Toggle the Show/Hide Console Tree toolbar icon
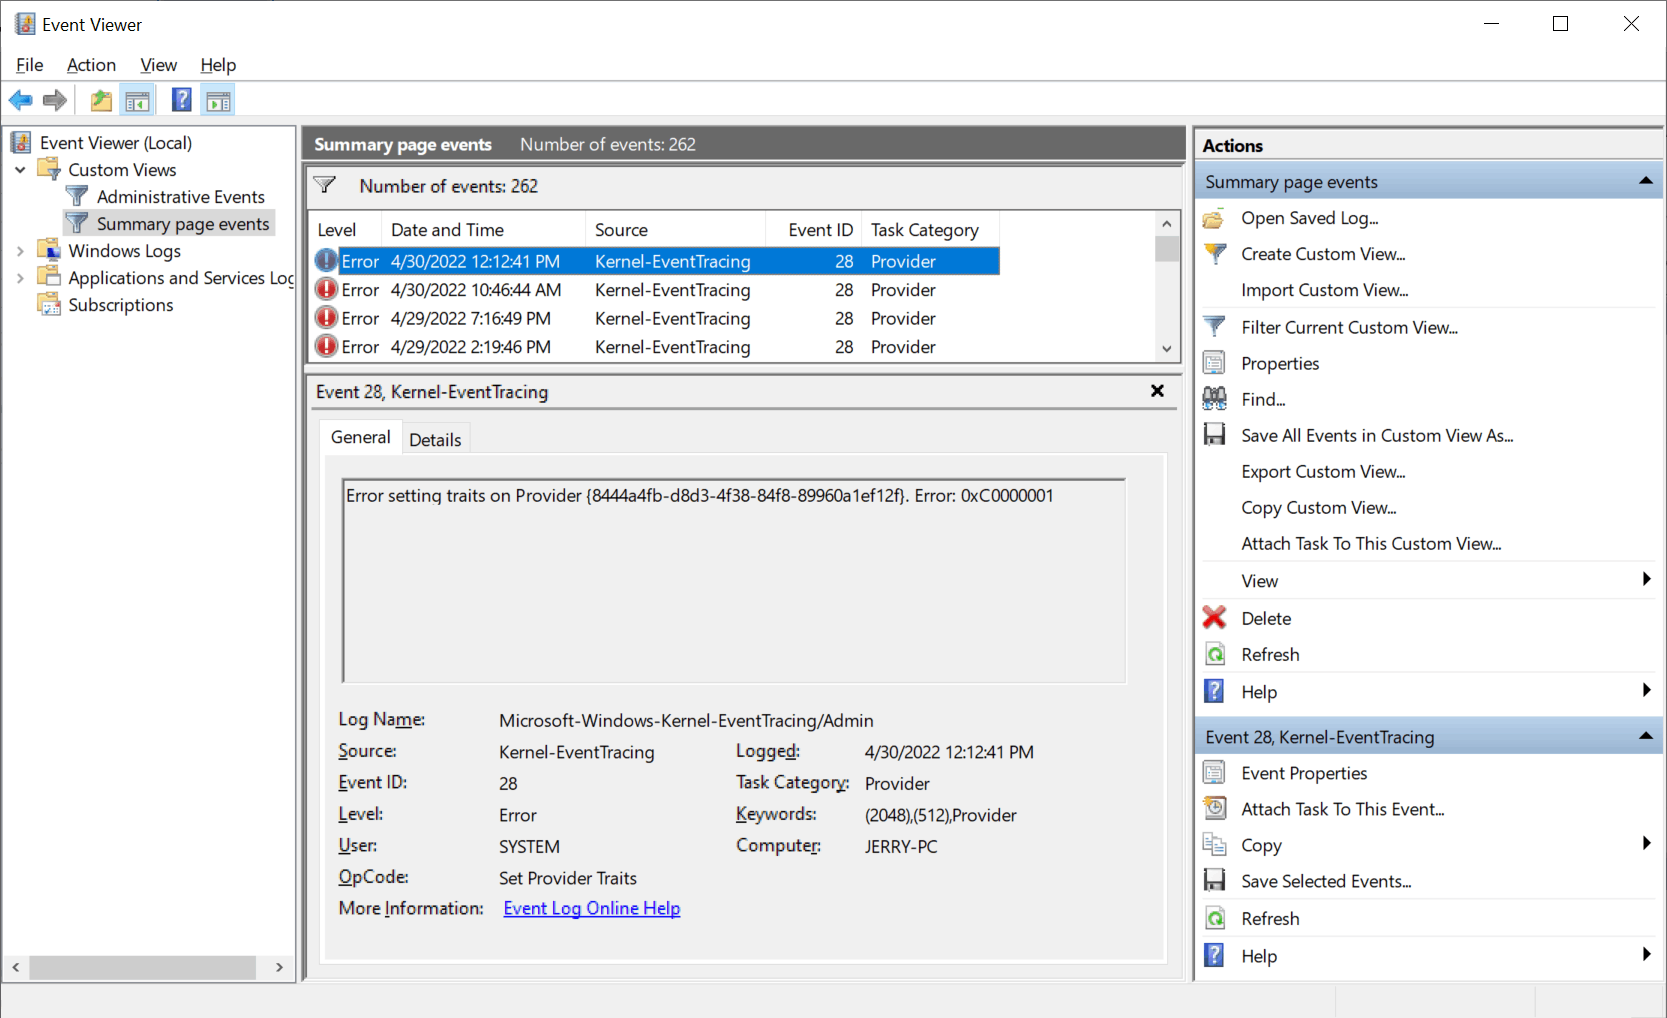This screenshot has width=1667, height=1018. [137, 100]
